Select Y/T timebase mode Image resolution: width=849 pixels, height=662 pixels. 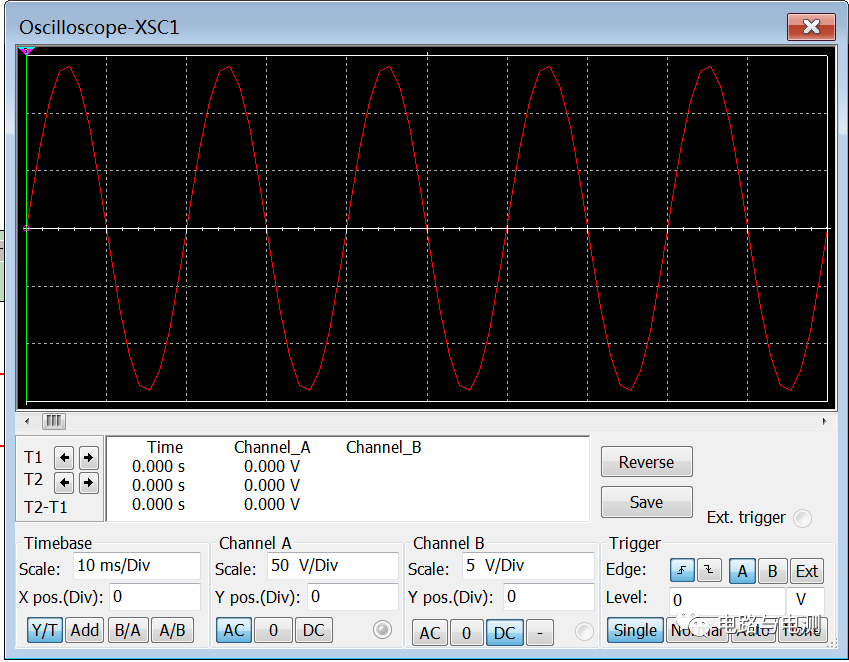pyautogui.click(x=44, y=630)
